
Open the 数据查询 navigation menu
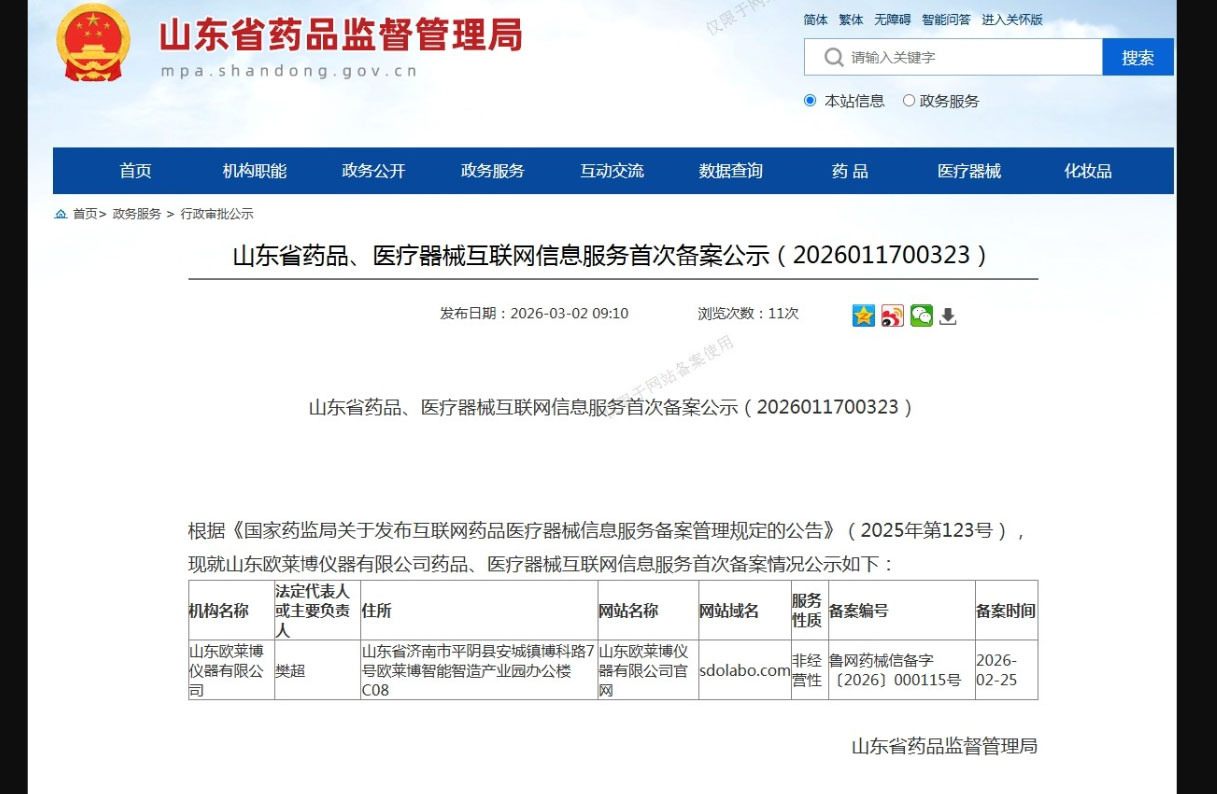tap(730, 171)
